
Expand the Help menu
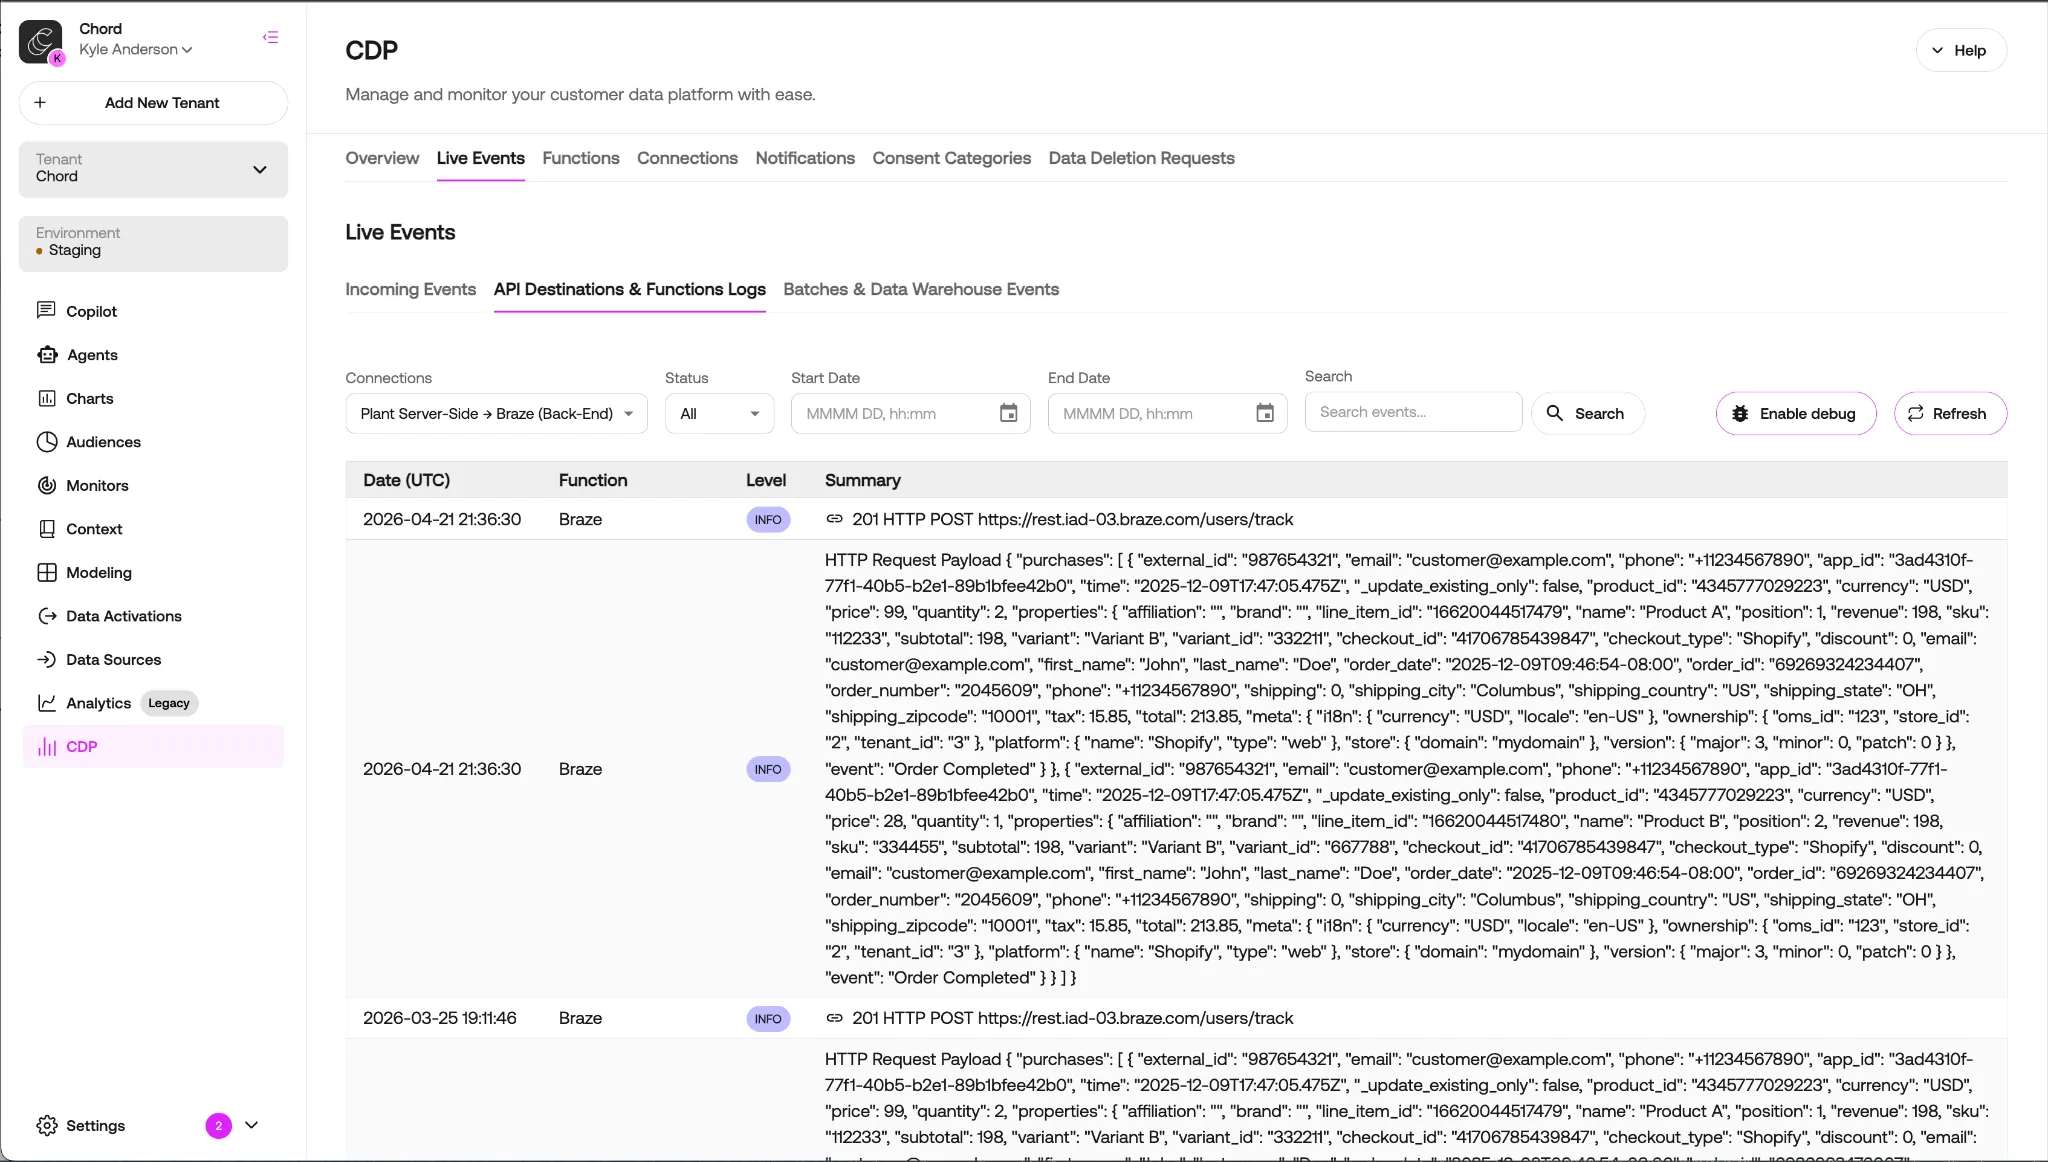click(1961, 50)
